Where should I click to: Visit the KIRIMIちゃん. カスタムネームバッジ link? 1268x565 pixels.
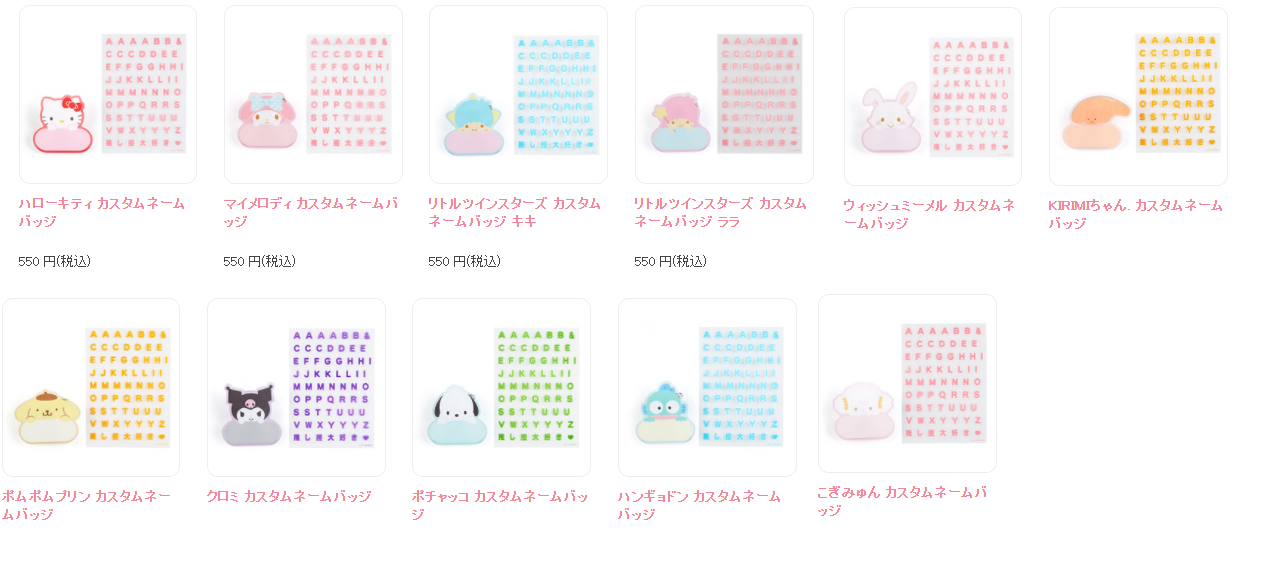(x=1135, y=214)
